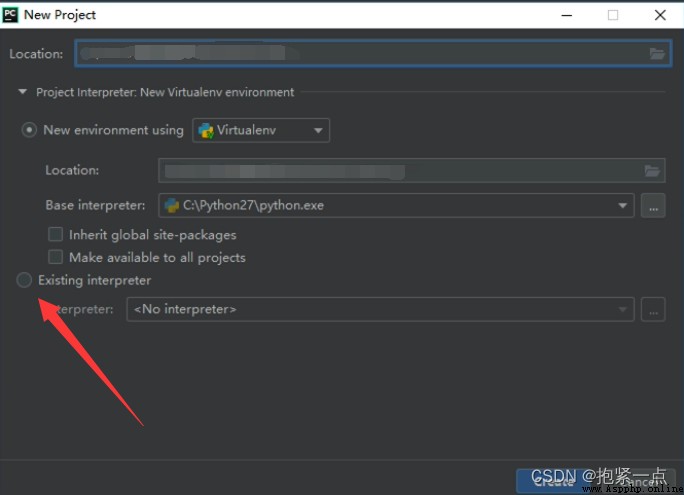Viewport: 684px width, 495px height.
Task: Minimize the New Project window
Action: coord(567,15)
